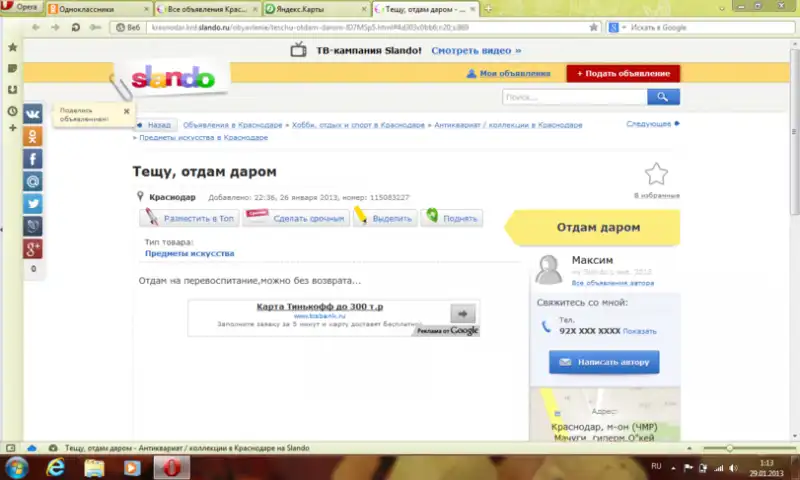
Task: Expand 'Следующее' next ad link
Action: (x=651, y=124)
